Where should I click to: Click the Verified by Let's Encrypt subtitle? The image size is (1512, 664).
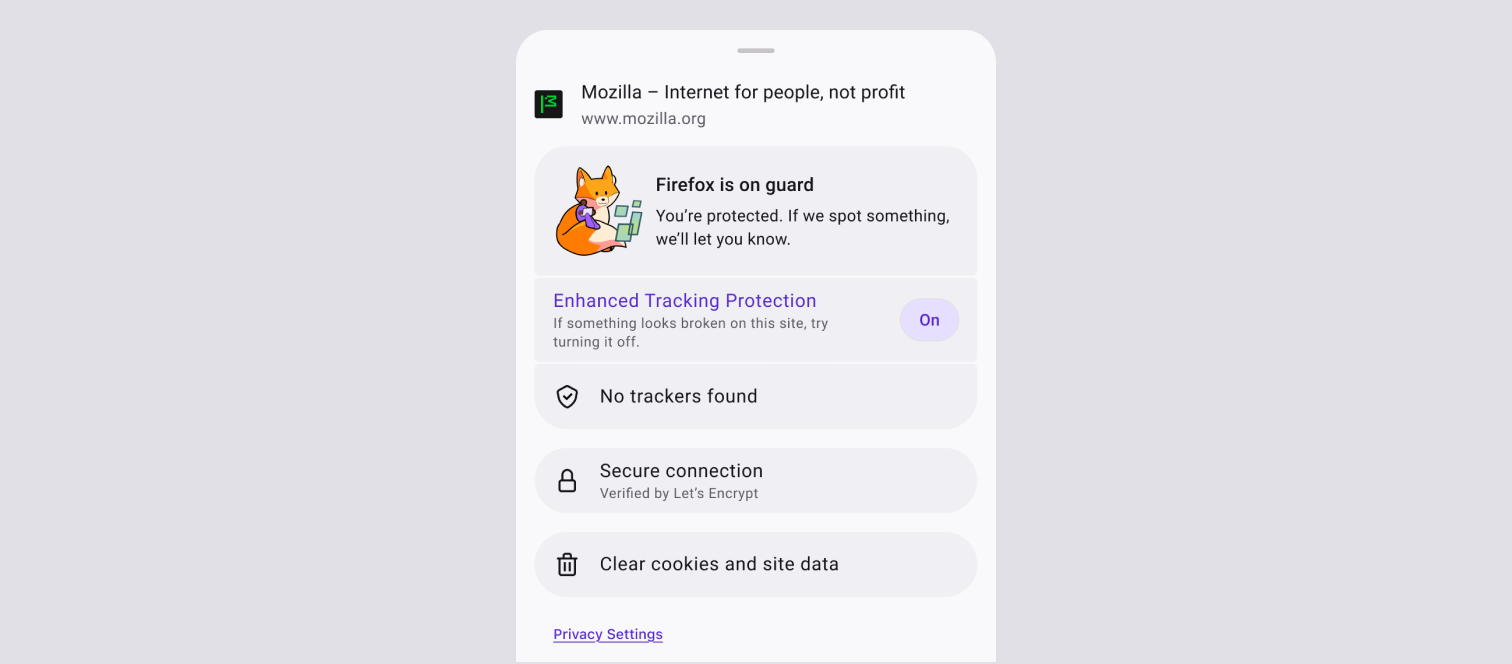point(679,494)
